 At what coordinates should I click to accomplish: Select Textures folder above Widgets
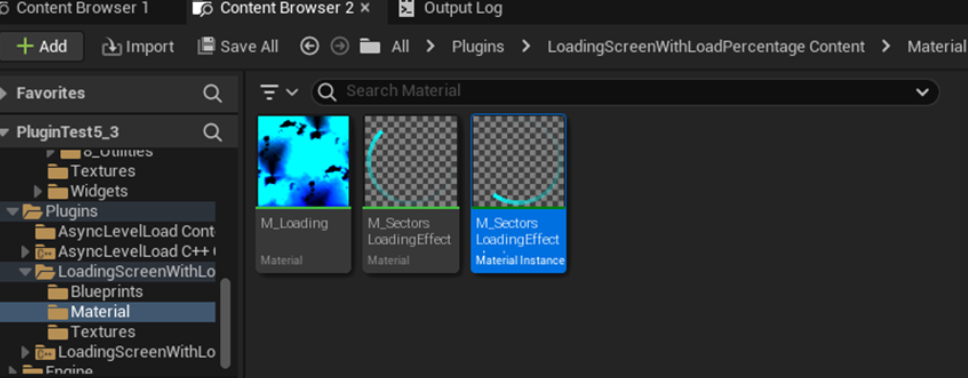[x=102, y=171]
